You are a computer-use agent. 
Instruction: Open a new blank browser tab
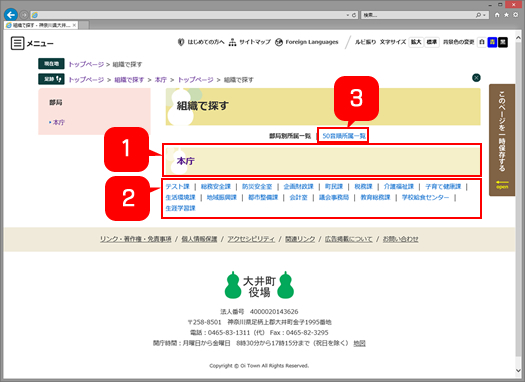click(x=84, y=25)
